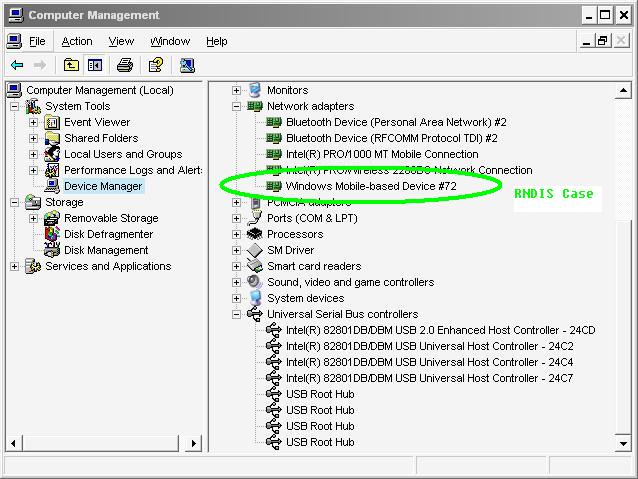This screenshot has width=638, height=479.
Task: Expand the Event Viewer node
Action: click(x=33, y=122)
